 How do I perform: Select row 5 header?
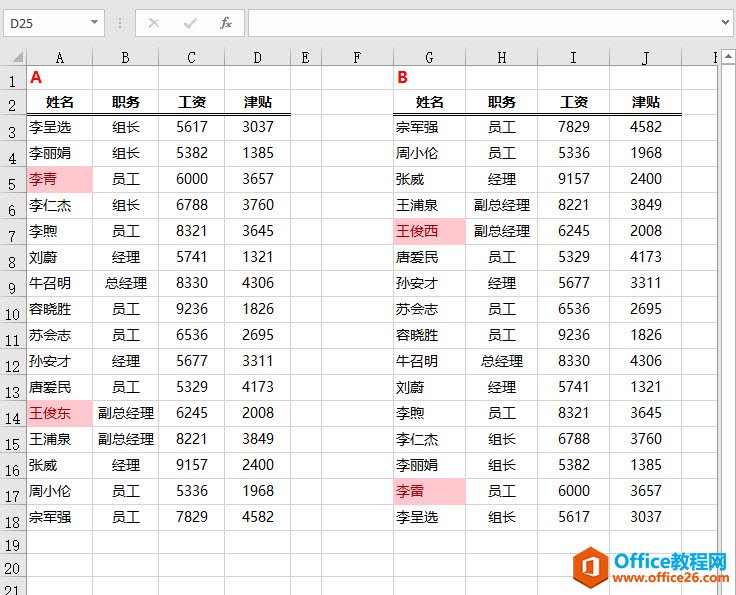[x=13, y=182]
